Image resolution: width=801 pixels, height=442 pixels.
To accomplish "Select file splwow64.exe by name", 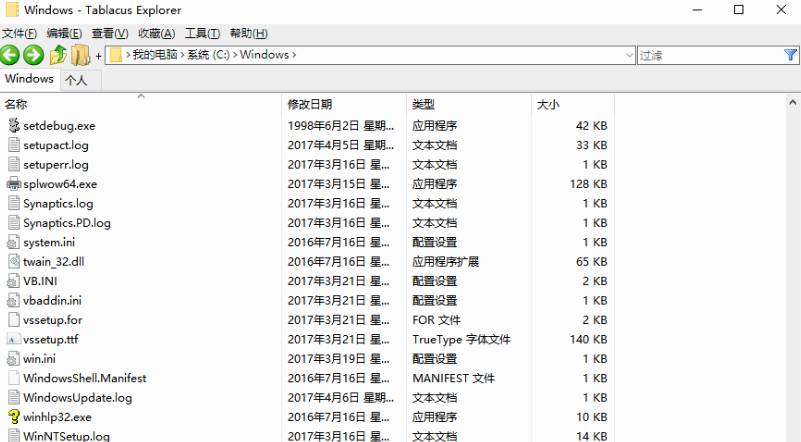I will 60,184.
